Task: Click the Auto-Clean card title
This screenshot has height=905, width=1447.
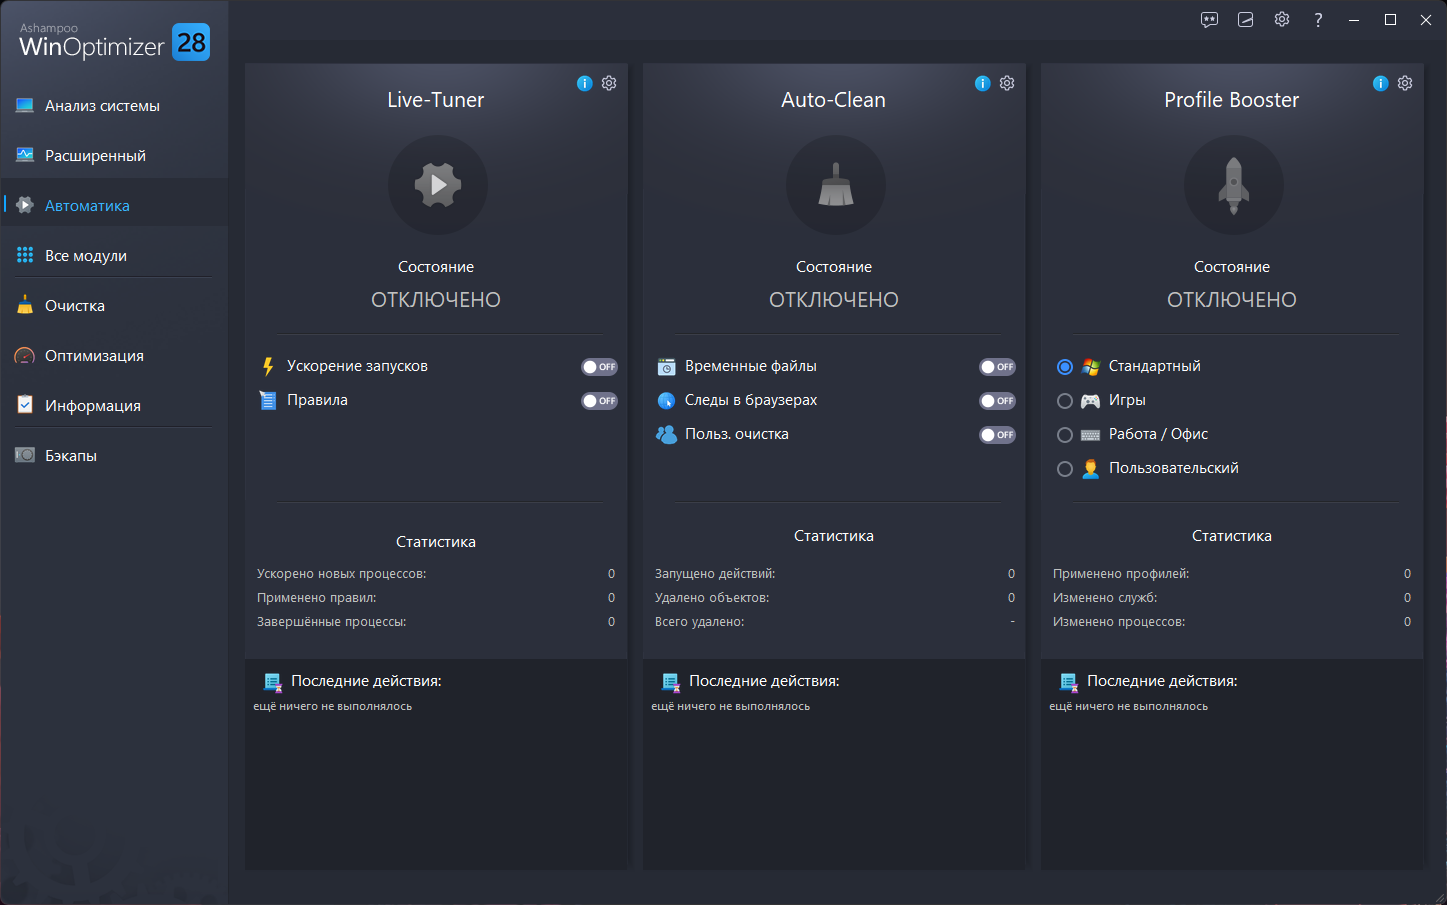Action: [834, 100]
